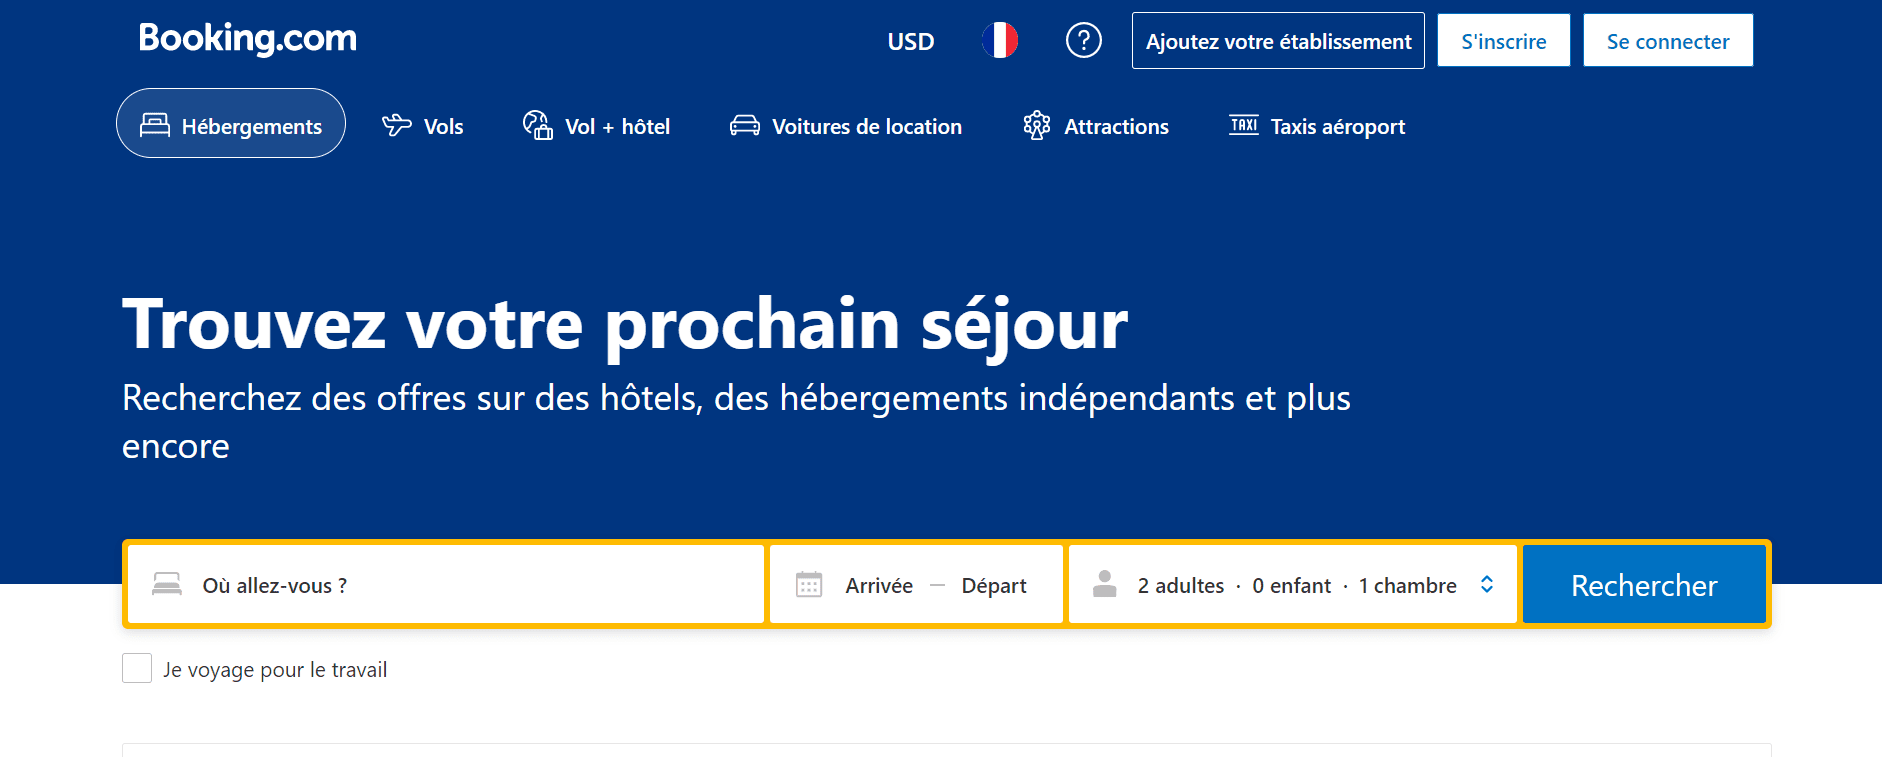Click the car icon for rentals
The height and width of the screenshot is (757, 1882).
coord(744,126)
